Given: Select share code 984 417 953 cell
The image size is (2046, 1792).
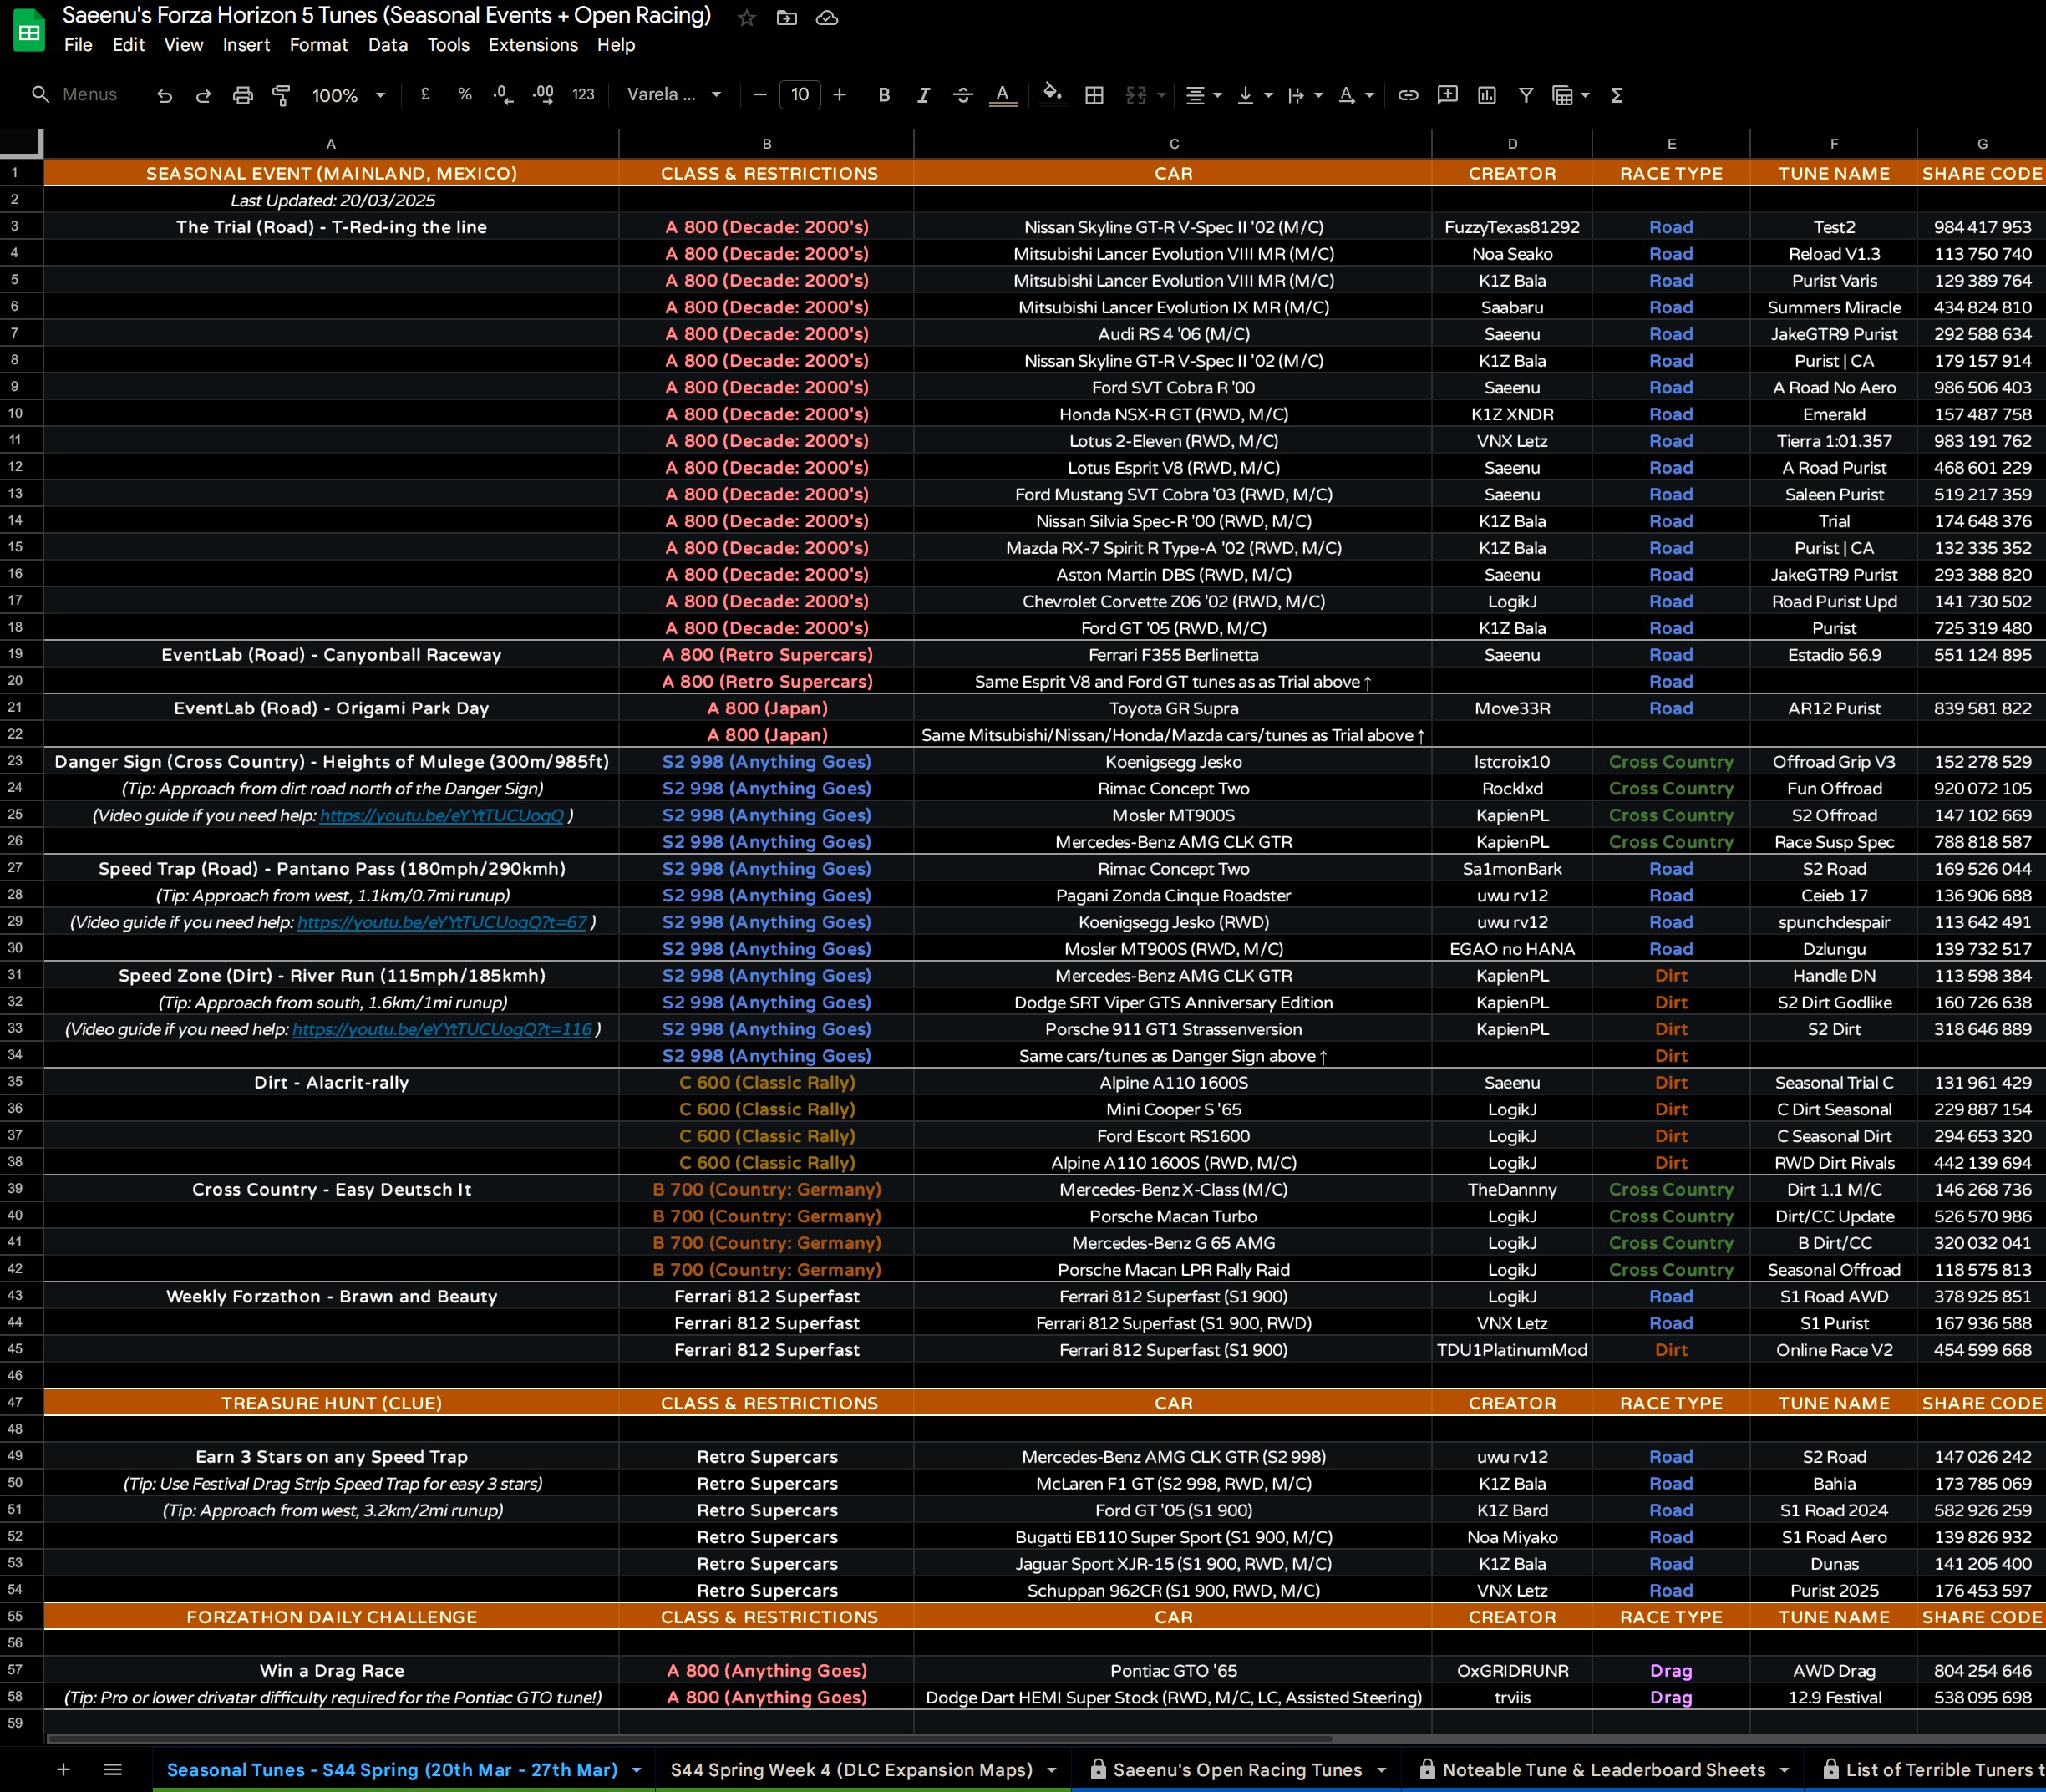Looking at the screenshot, I should click(x=1982, y=227).
